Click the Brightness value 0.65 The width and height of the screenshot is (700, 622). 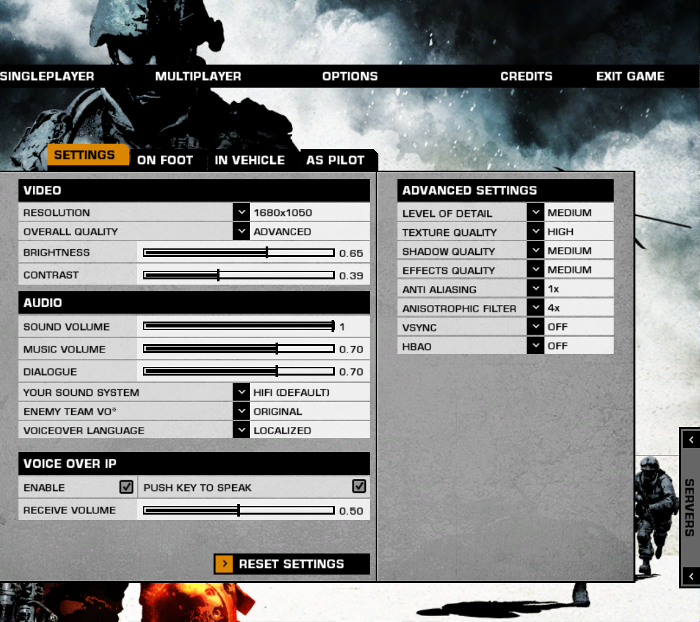click(351, 253)
